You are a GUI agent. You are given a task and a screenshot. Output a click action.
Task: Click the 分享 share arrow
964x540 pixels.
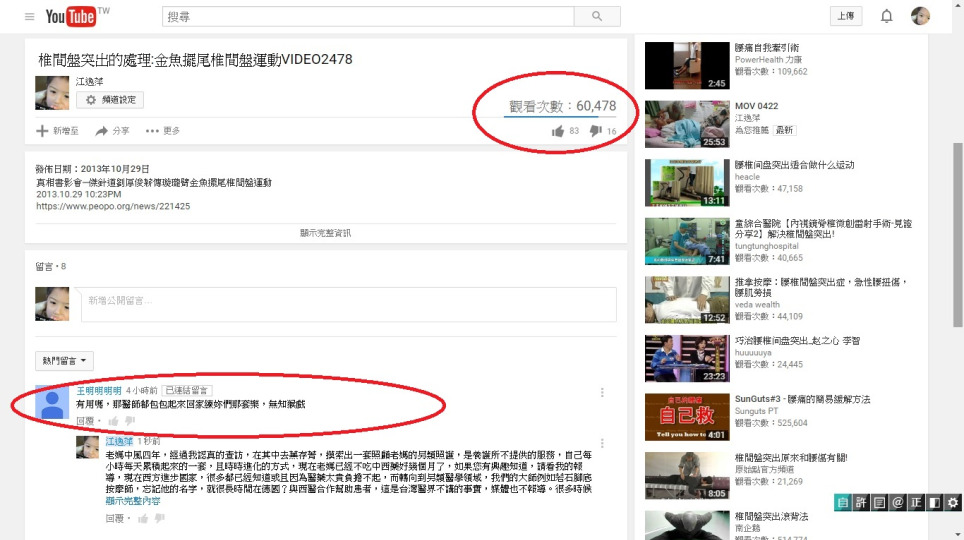112,131
